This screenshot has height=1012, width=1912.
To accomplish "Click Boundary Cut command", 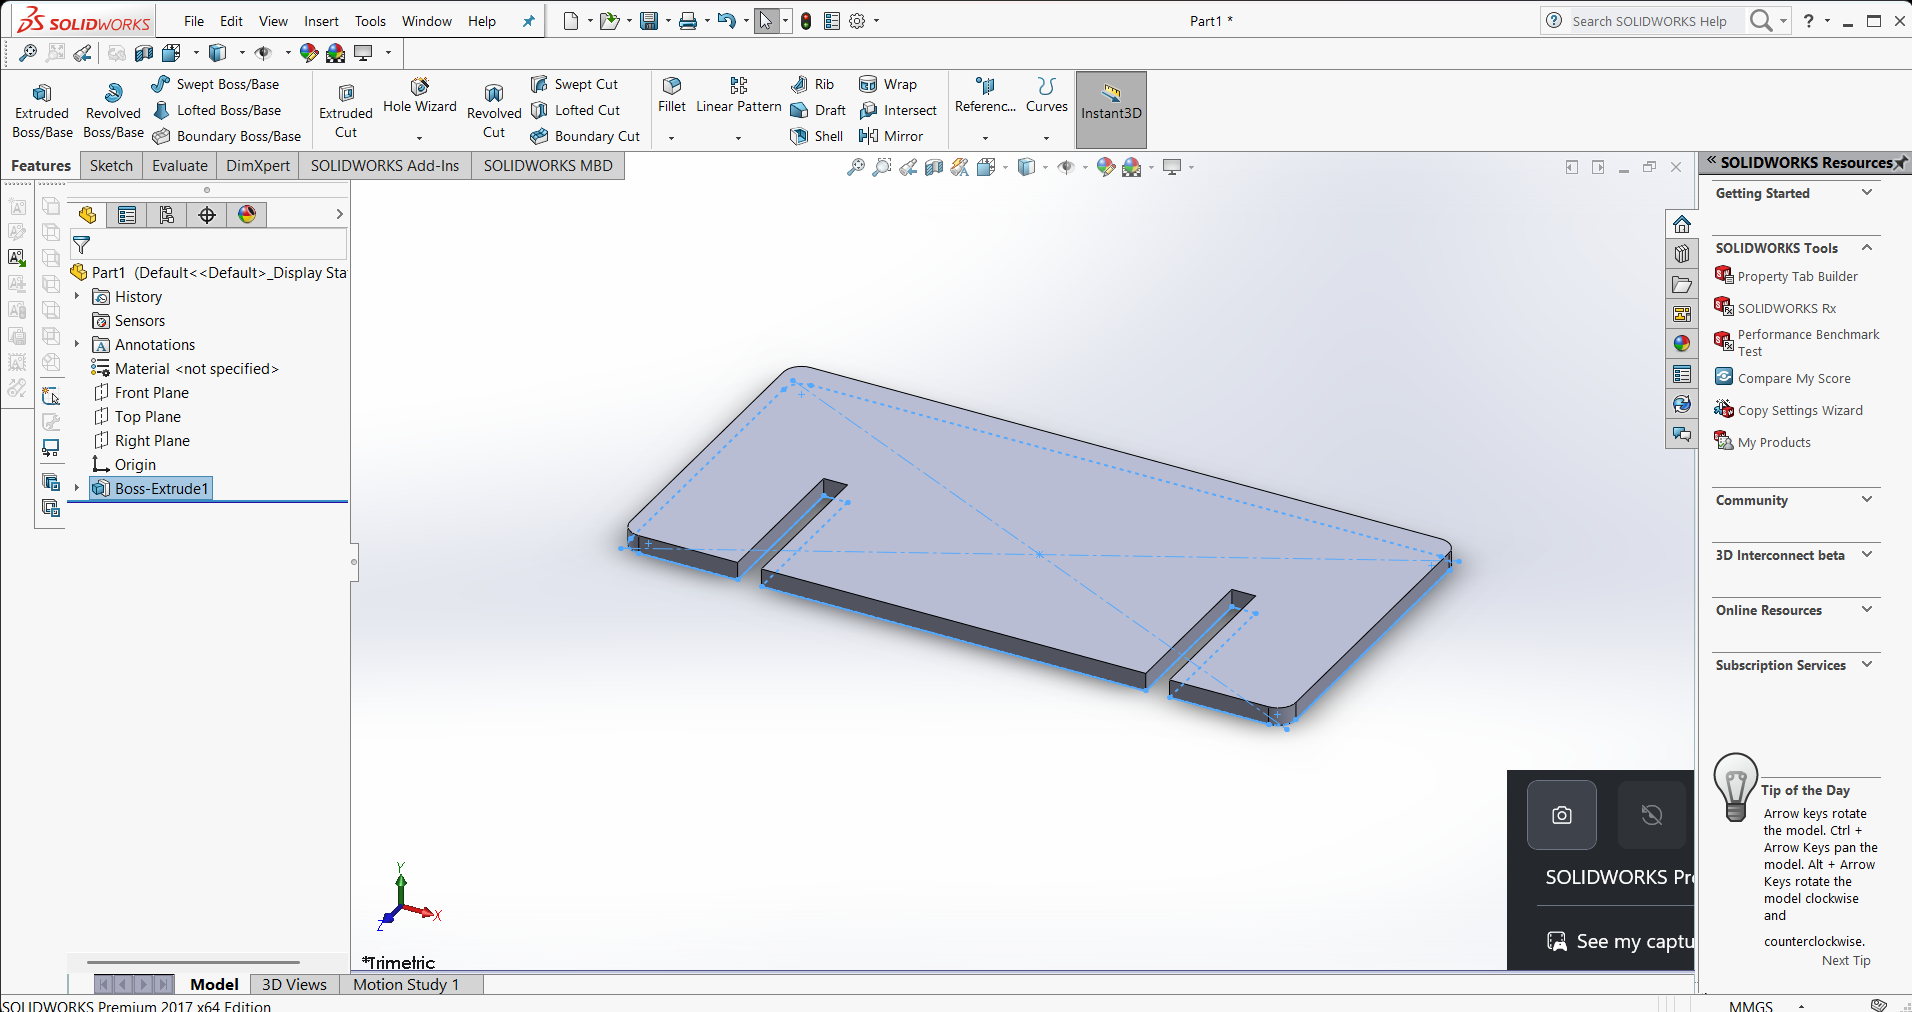I will click(585, 136).
